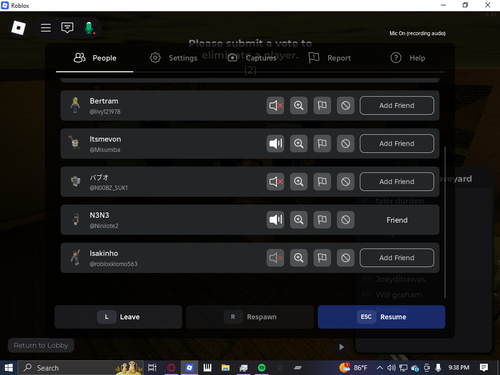500x375 pixels.
Task: Unmute Bertram's voice
Action: pyautogui.click(x=275, y=106)
